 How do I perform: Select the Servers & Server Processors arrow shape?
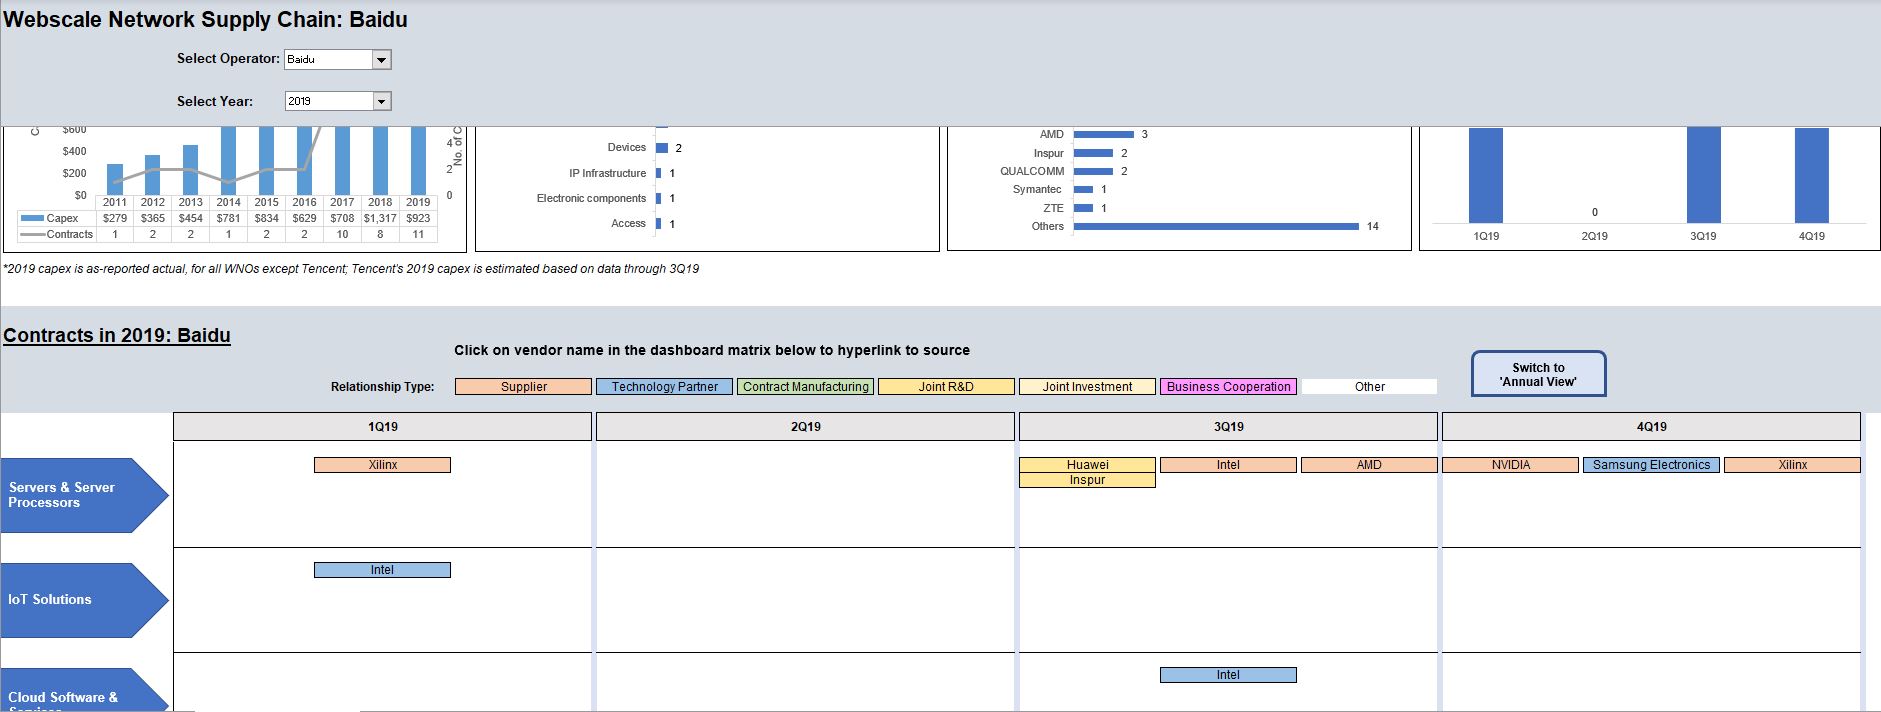point(80,495)
